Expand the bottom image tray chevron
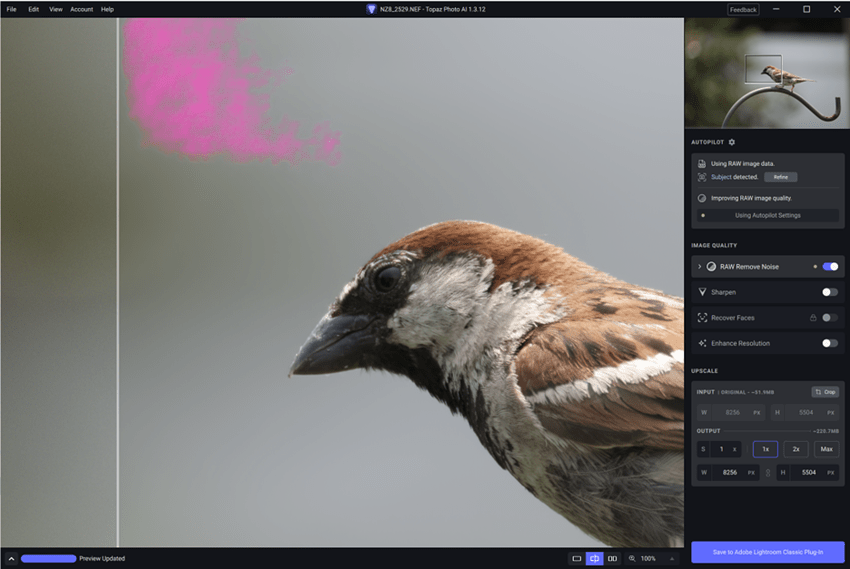Image resolution: width=850 pixels, height=569 pixels. [10, 558]
